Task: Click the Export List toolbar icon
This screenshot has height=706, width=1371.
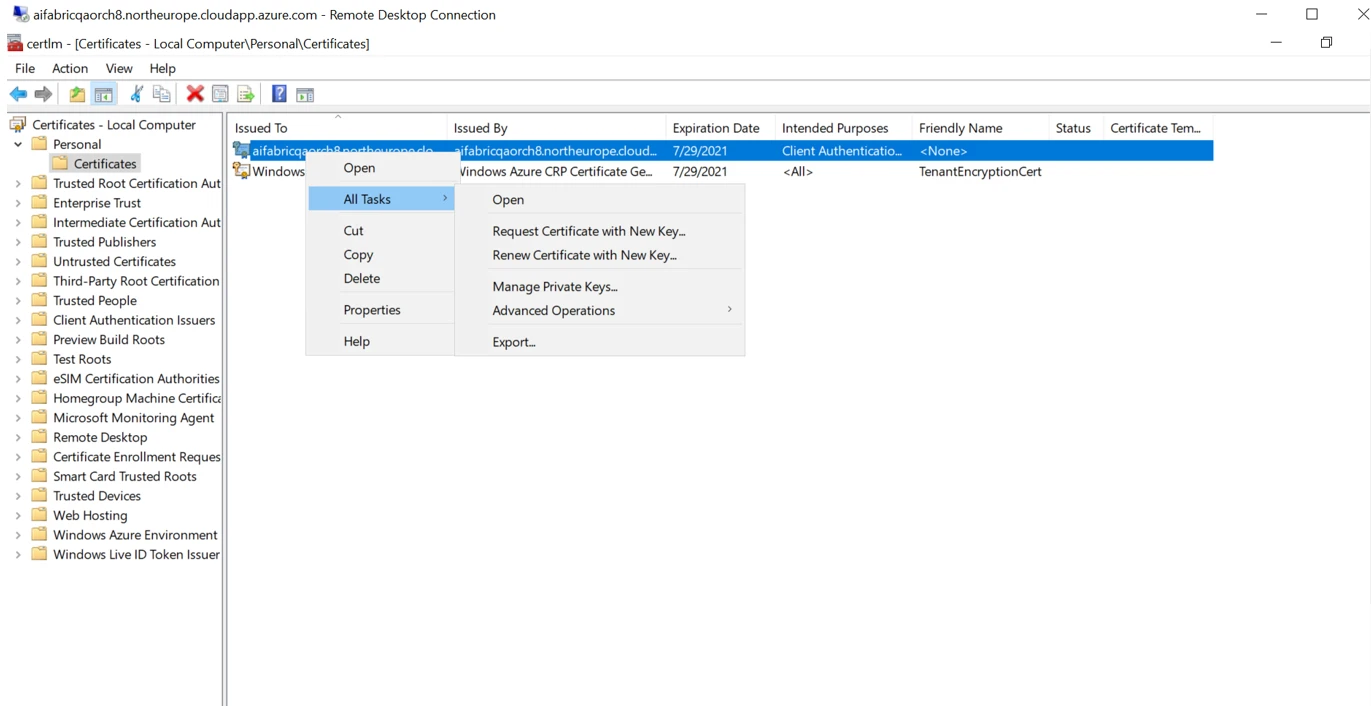Action: click(245, 94)
